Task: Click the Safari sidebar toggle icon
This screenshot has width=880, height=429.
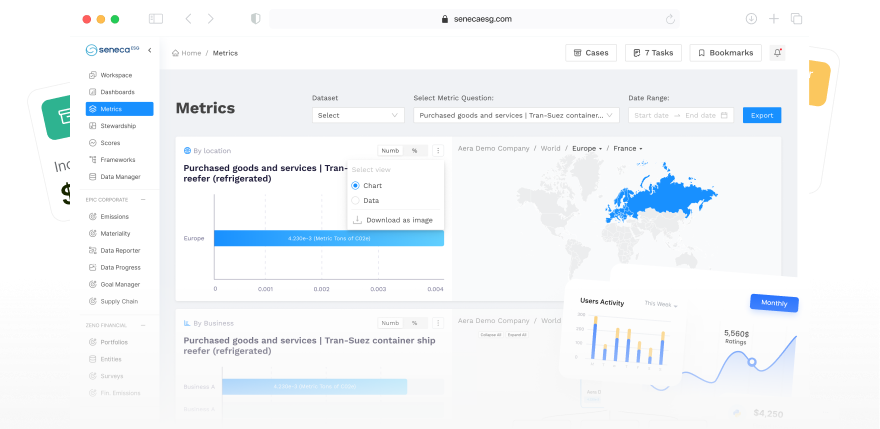Action: pos(156,19)
